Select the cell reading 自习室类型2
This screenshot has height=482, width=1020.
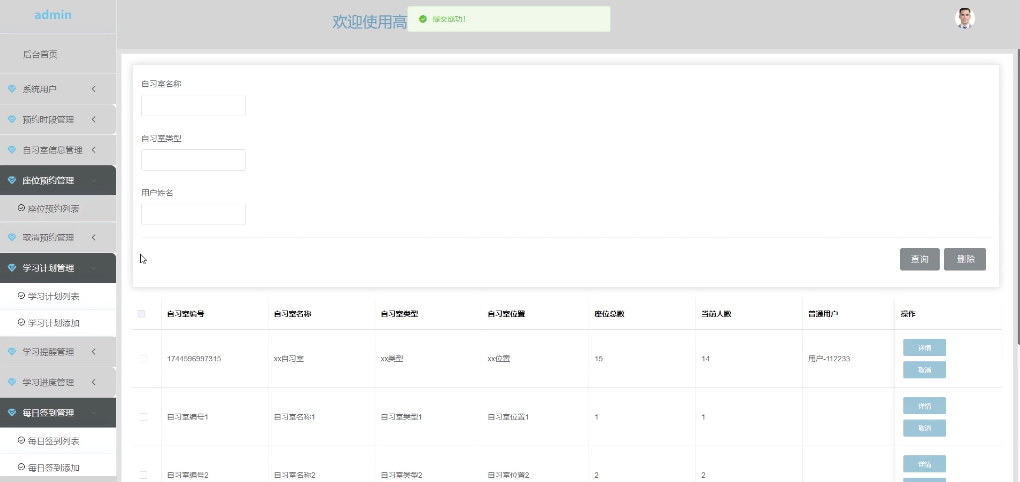point(401,475)
